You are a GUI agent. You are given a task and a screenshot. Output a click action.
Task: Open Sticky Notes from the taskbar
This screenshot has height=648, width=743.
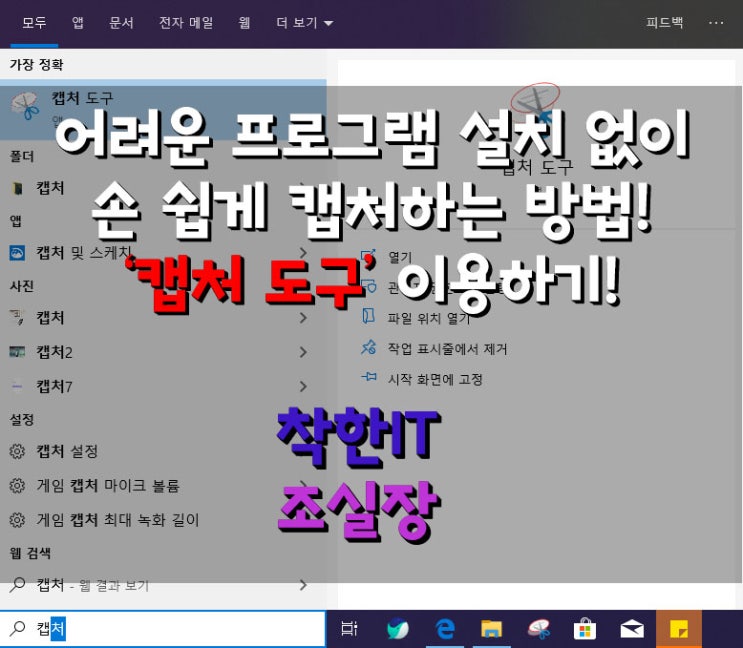click(x=679, y=629)
